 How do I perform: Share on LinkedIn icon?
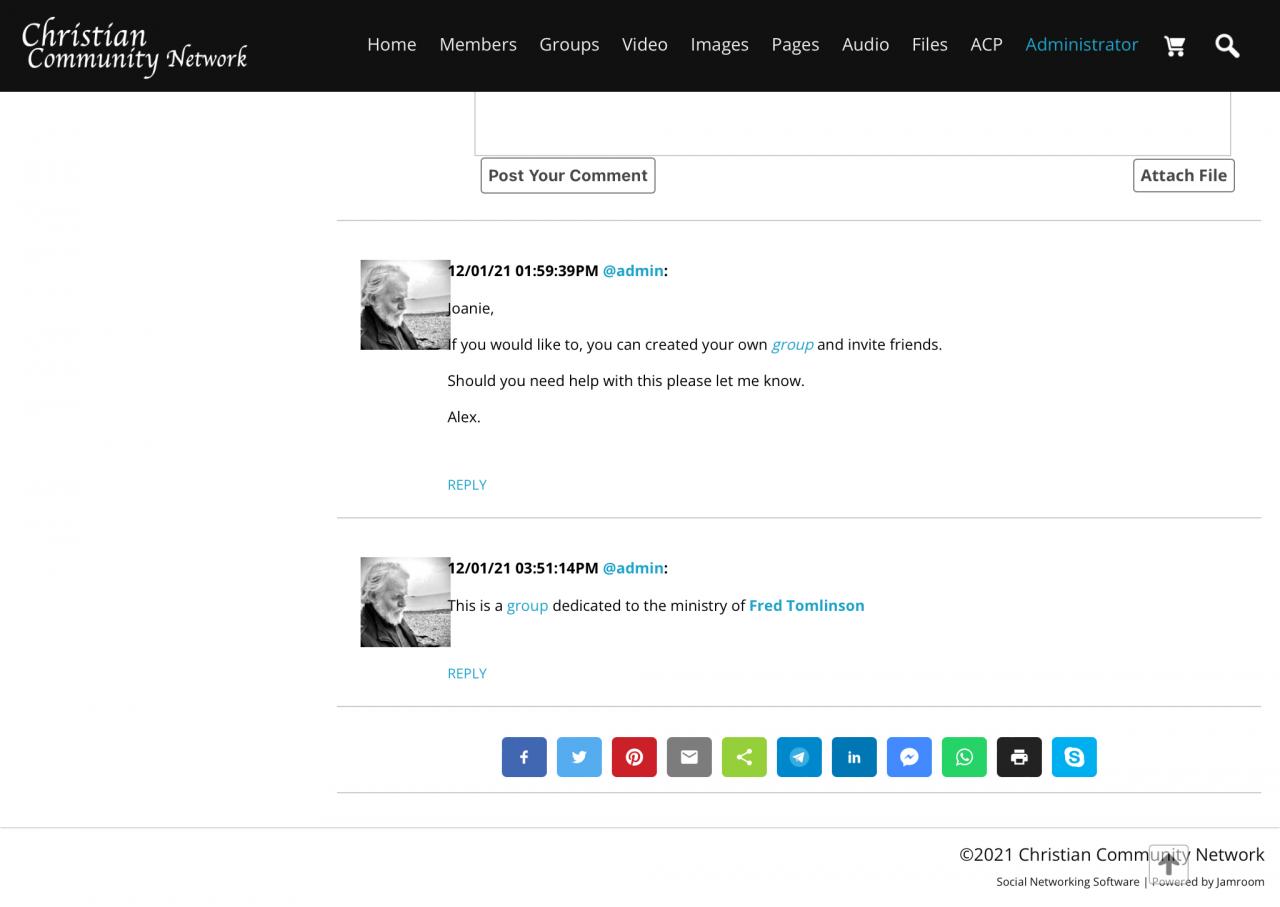click(x=854, y=757)
